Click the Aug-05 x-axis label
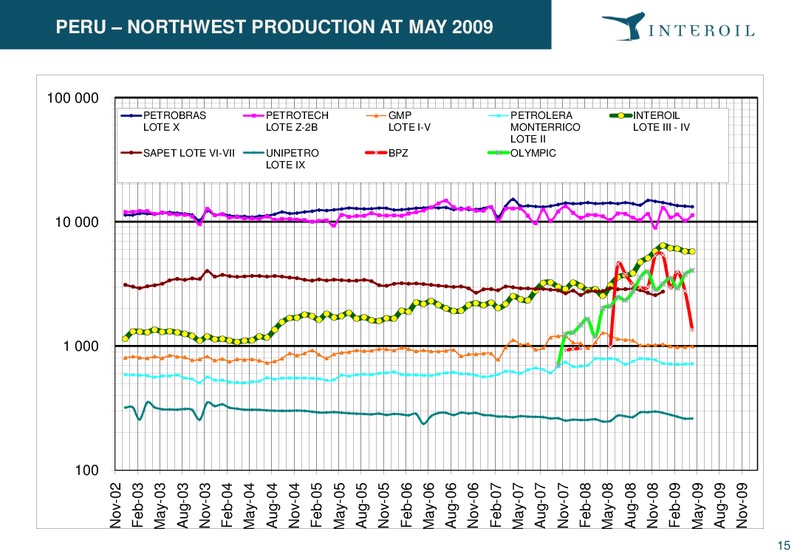Screen dimensions: 800x554 point(362,506)
